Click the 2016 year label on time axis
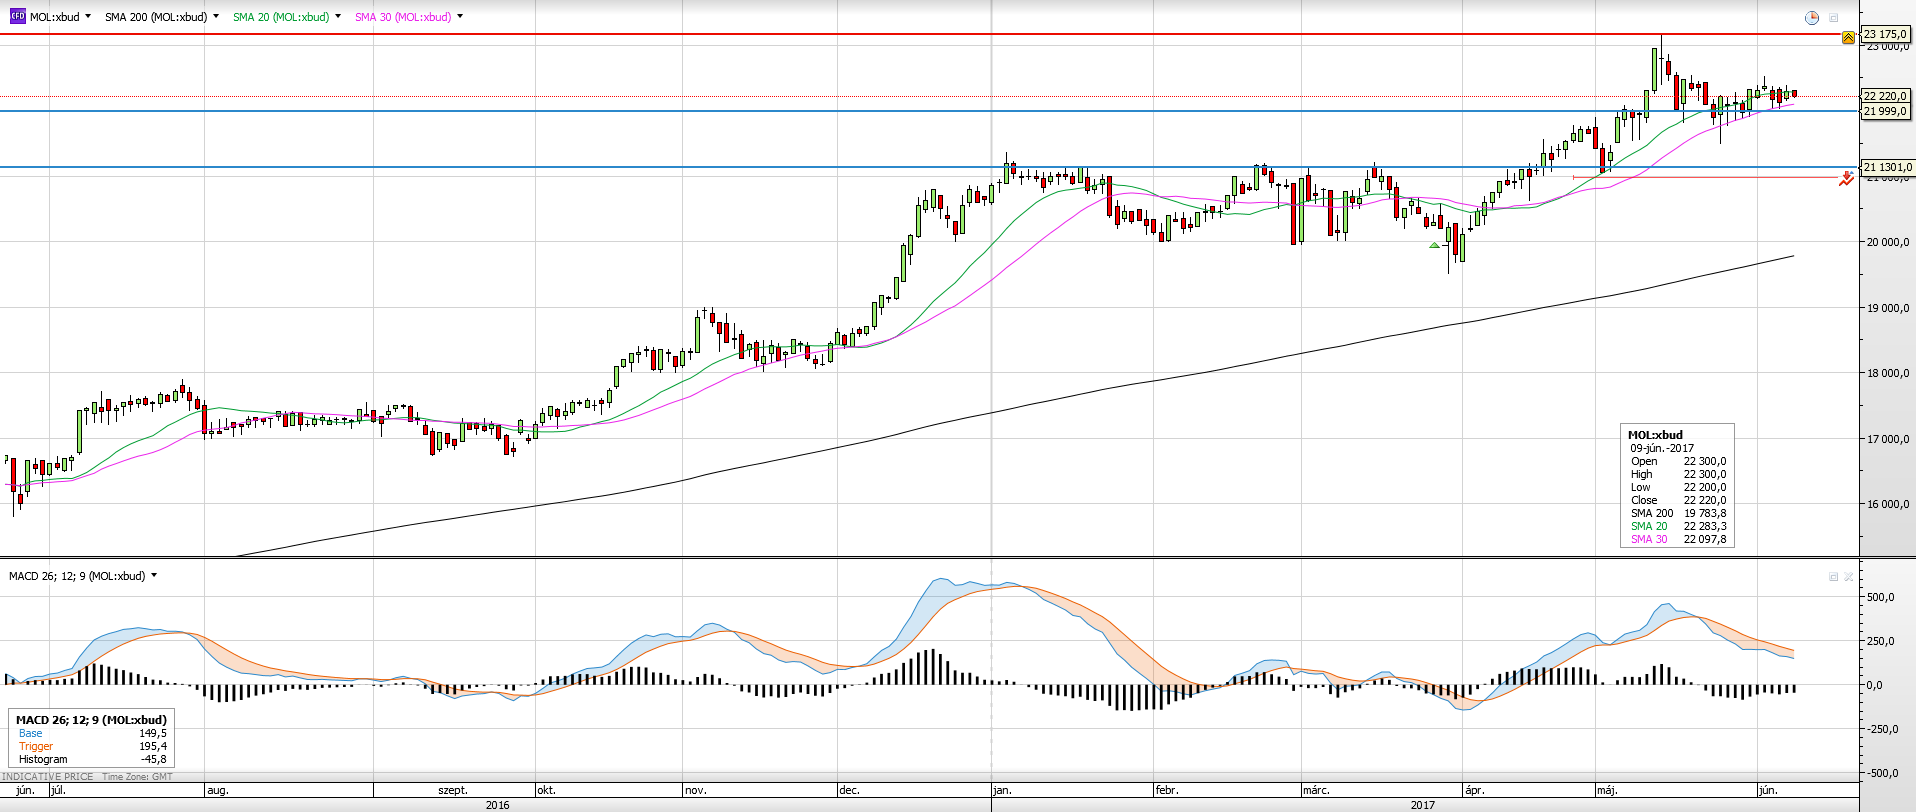Screen dimensions: 1916x812 point(497,805)
